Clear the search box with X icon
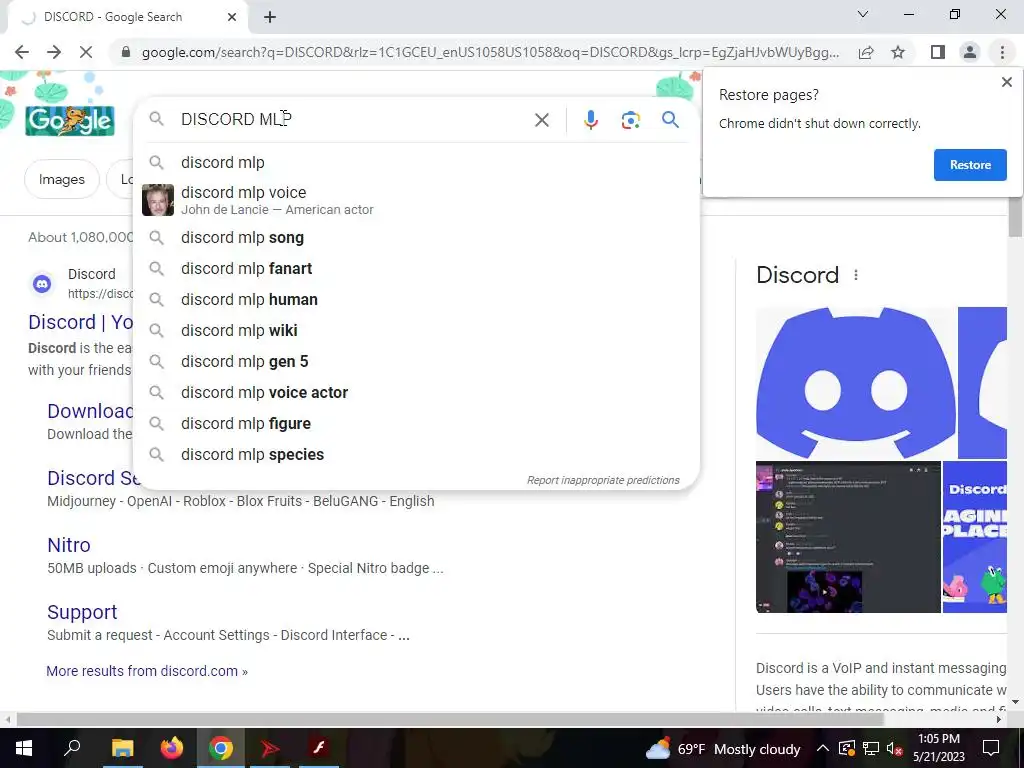 point(541,120)
